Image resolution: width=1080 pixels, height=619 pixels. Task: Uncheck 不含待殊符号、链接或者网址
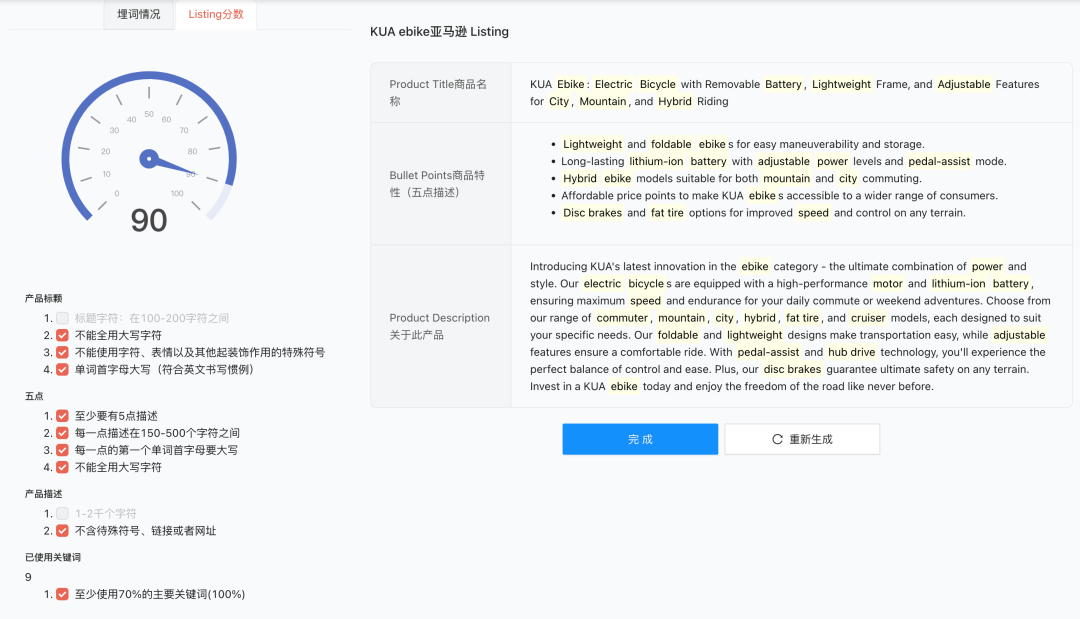60,529
